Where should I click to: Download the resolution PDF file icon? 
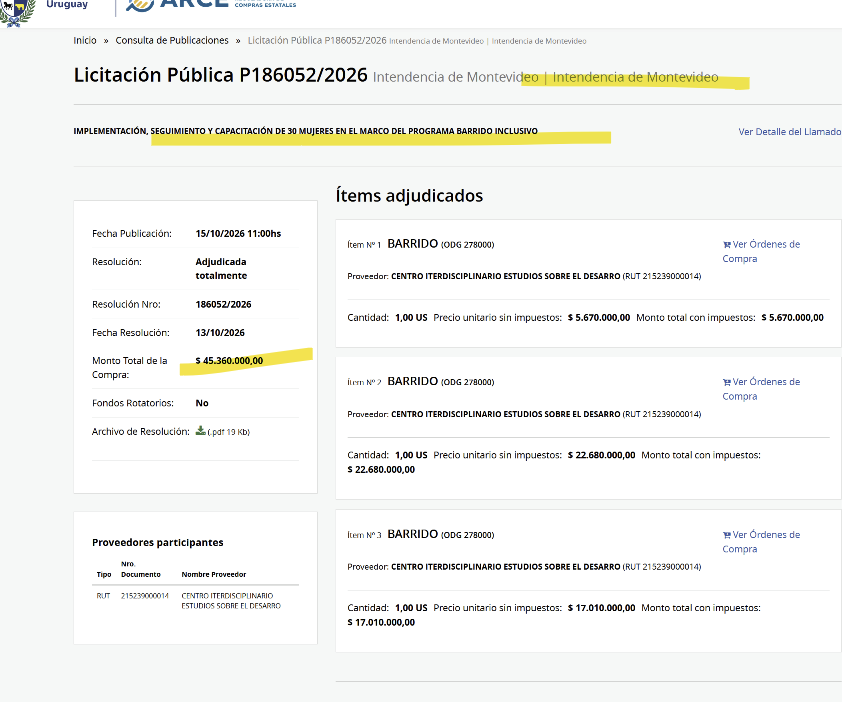coord(200,431)
